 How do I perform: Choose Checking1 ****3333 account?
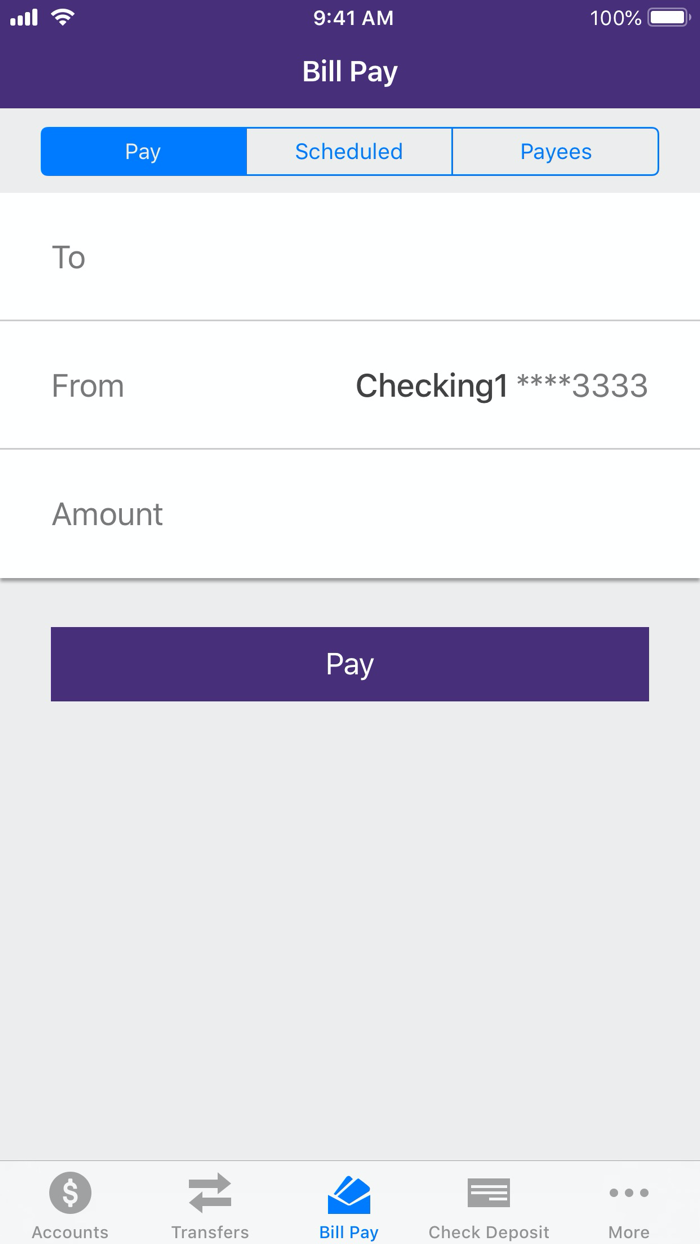501,385
